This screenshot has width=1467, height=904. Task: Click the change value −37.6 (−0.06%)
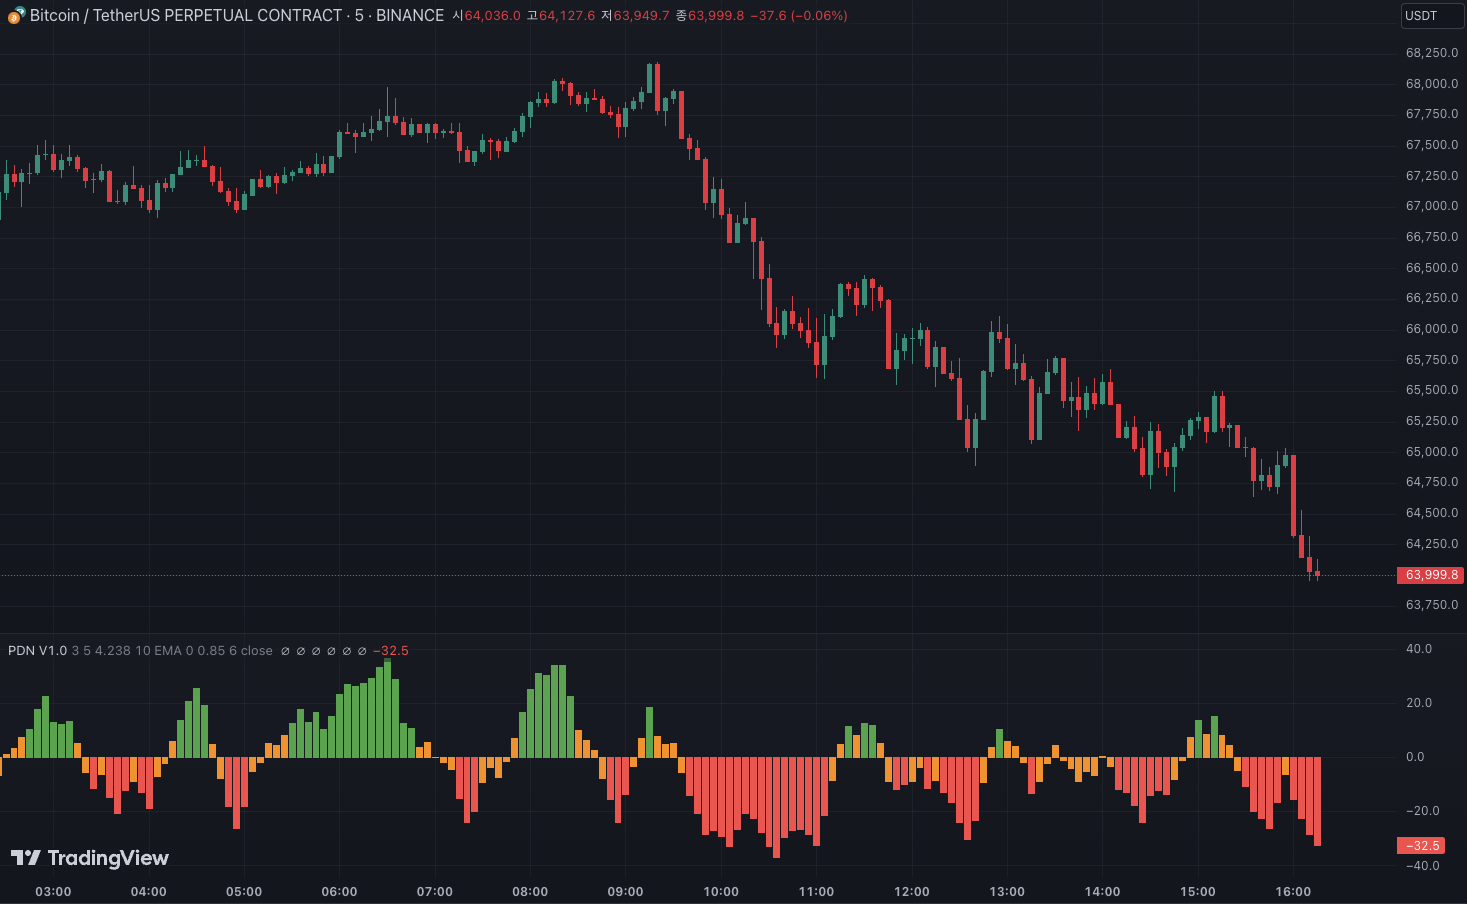pos(799,16)
